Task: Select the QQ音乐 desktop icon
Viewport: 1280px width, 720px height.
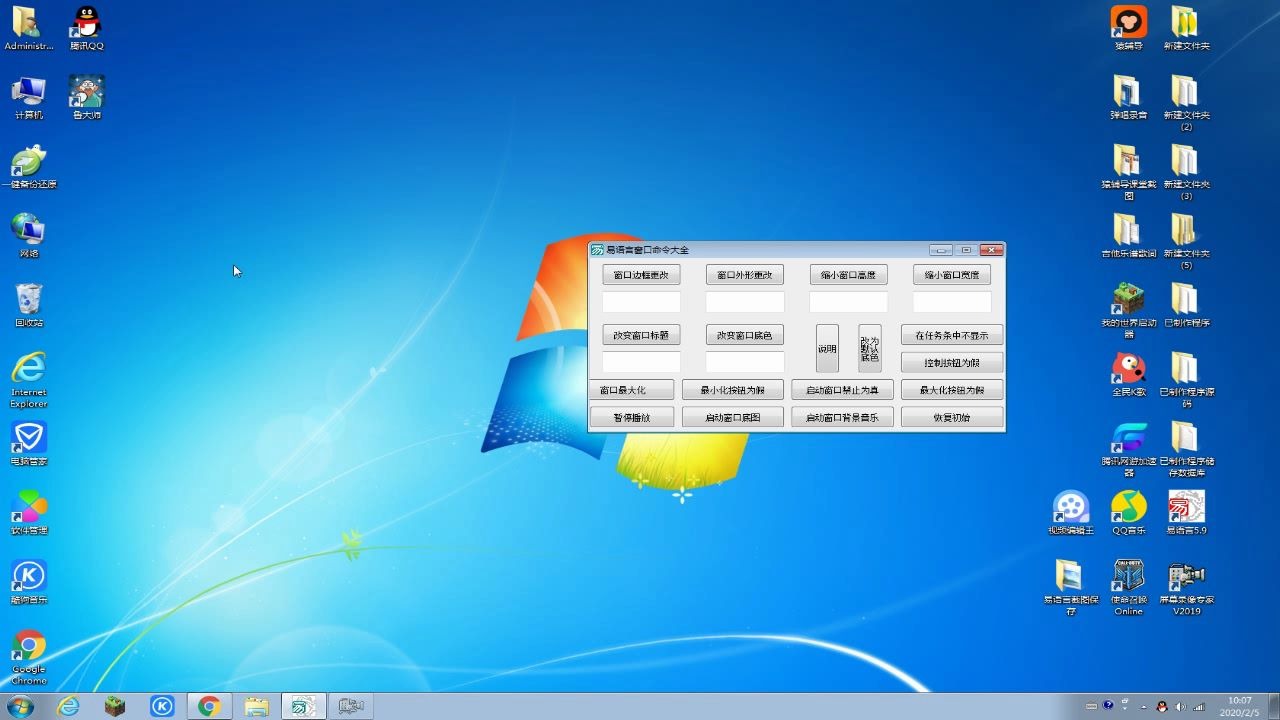Action: (1128, 512)
